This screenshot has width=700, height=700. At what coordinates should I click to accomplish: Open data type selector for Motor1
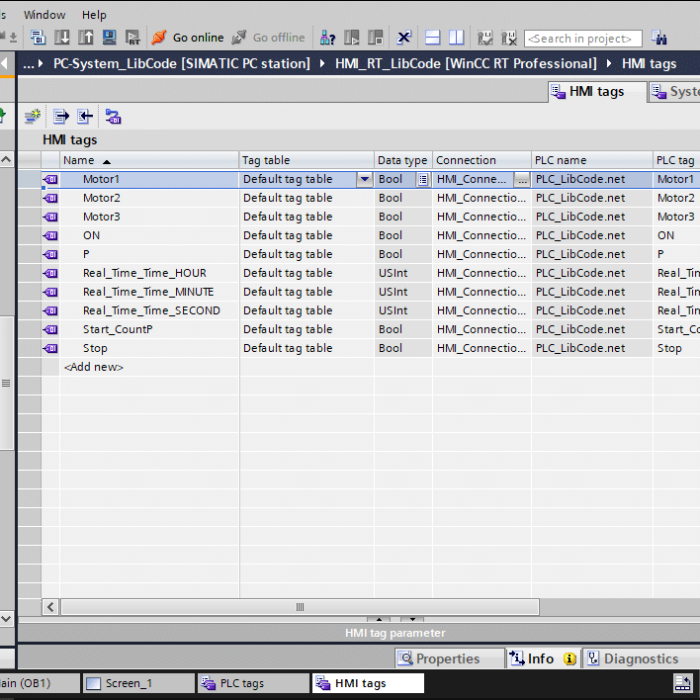(423, 179)
